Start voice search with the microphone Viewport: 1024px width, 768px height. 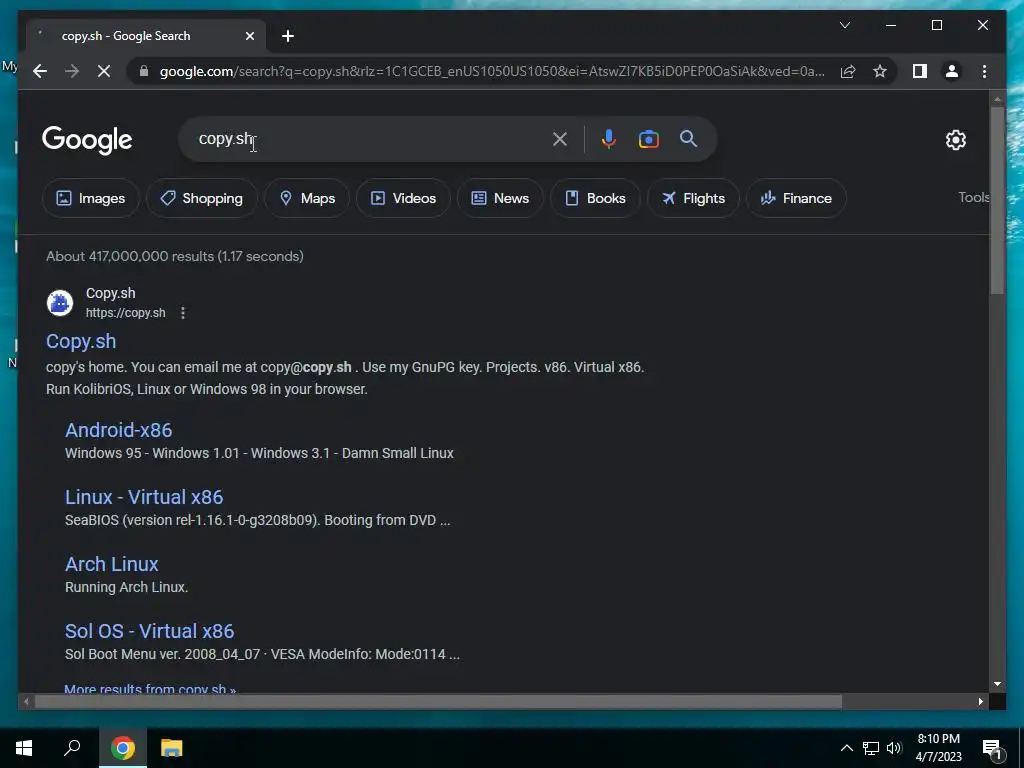click(x=609, y=139)
